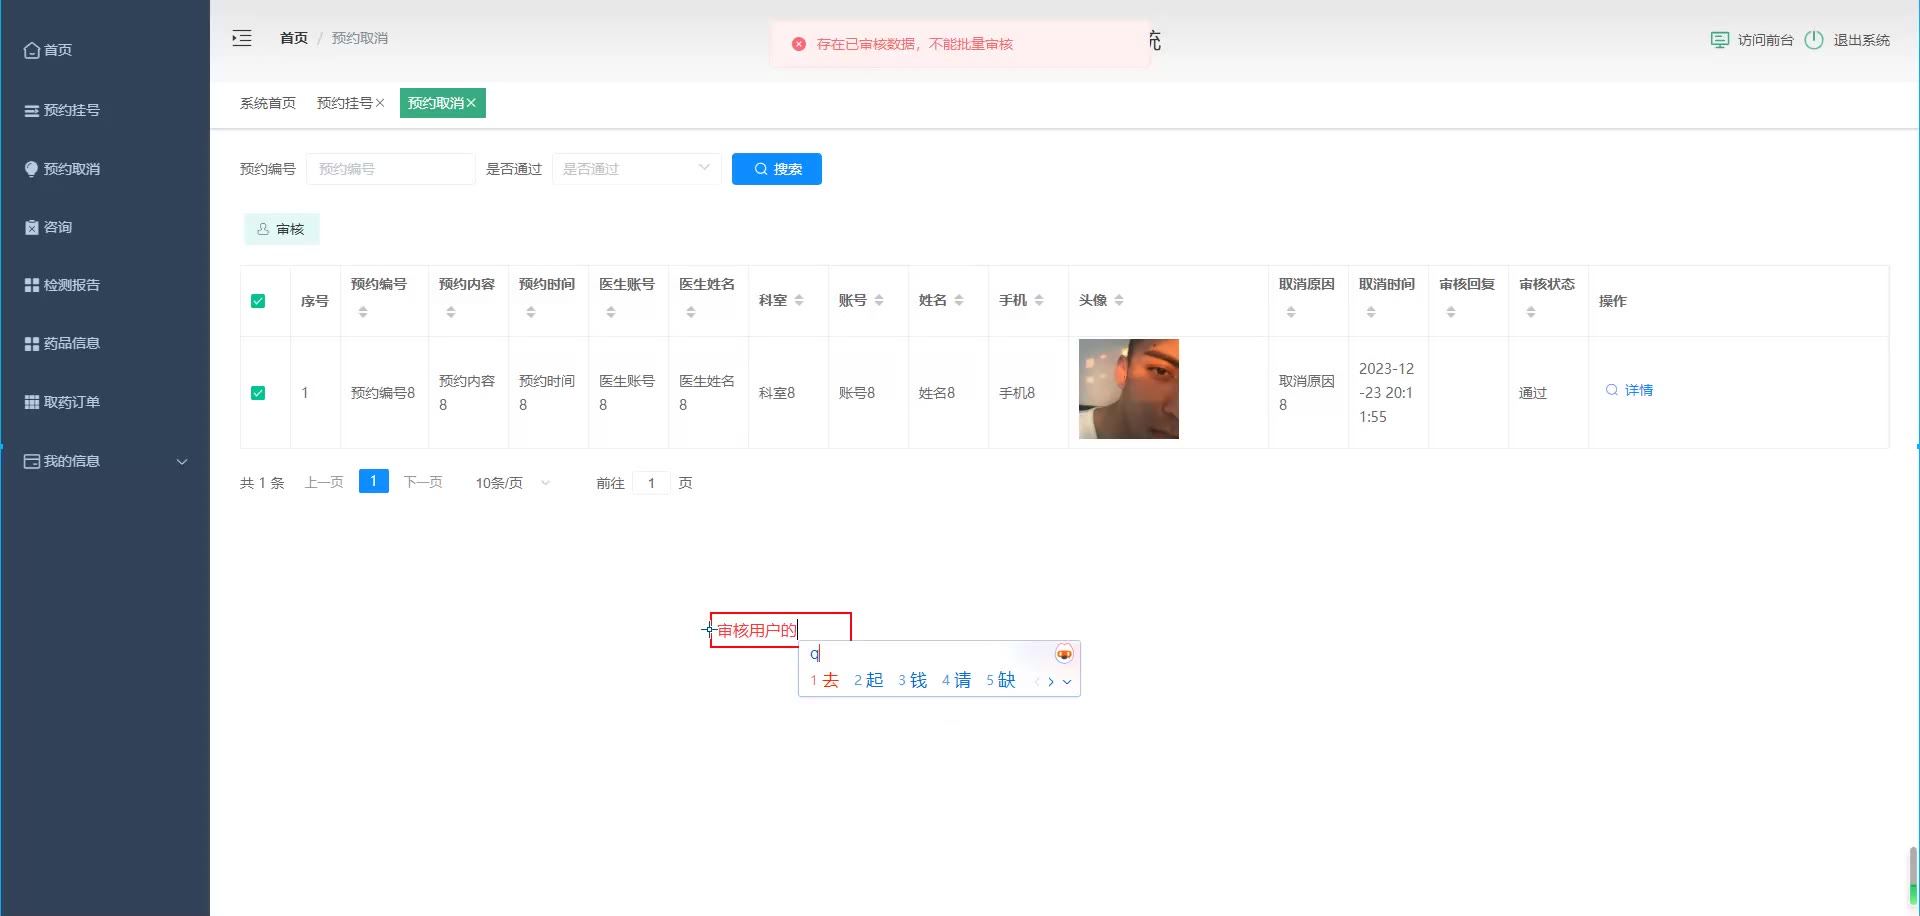This screenshot has height=916, width=1920.
Task: Sort by 取消时间 column arrows
Action: pyautogui.click(x=1371, y=312)
